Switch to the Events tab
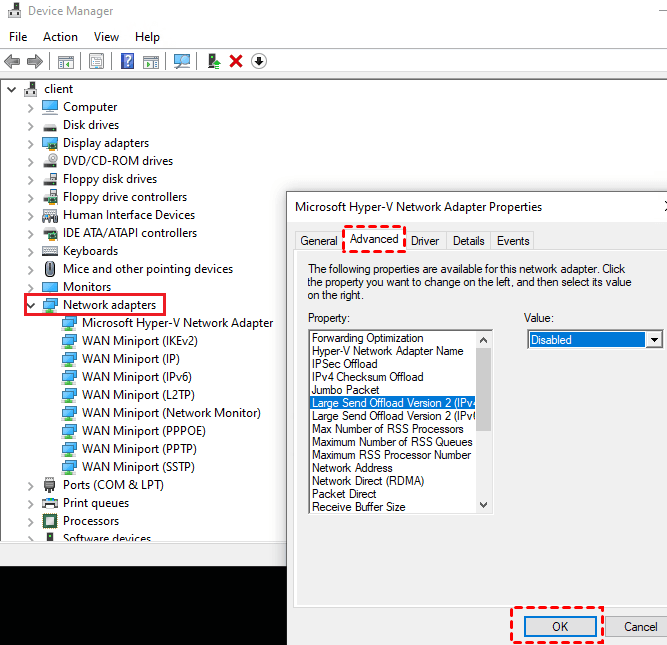 [513, 241]
